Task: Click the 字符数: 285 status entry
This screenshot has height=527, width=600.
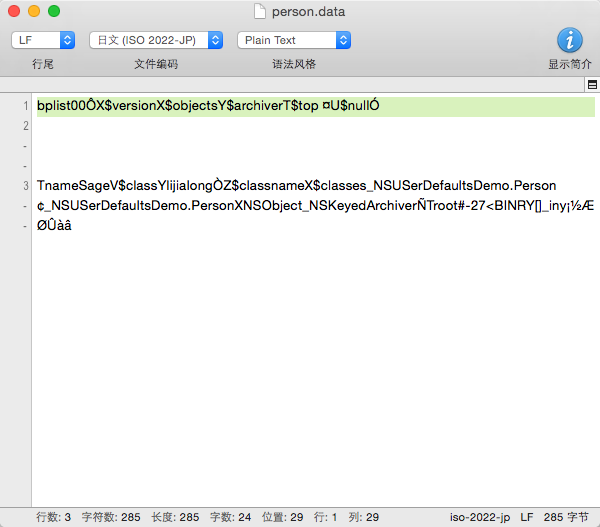Action: pyautogui.click(x=111, y=517)
